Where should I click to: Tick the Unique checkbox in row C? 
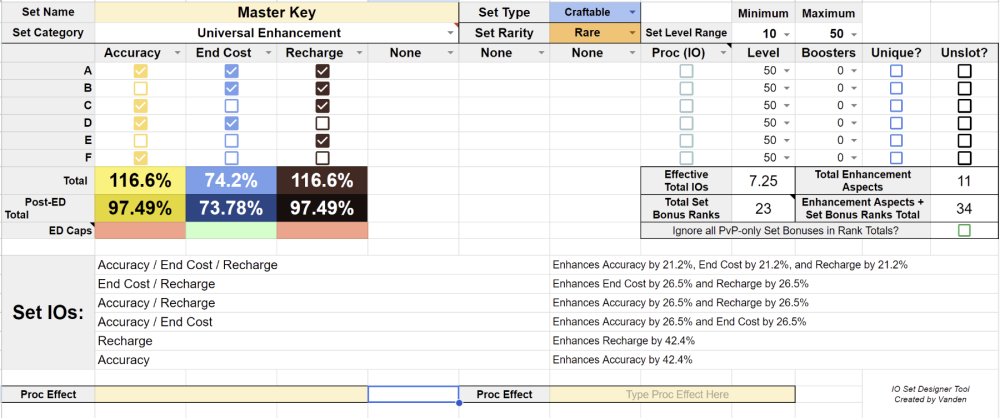point(896,105)
